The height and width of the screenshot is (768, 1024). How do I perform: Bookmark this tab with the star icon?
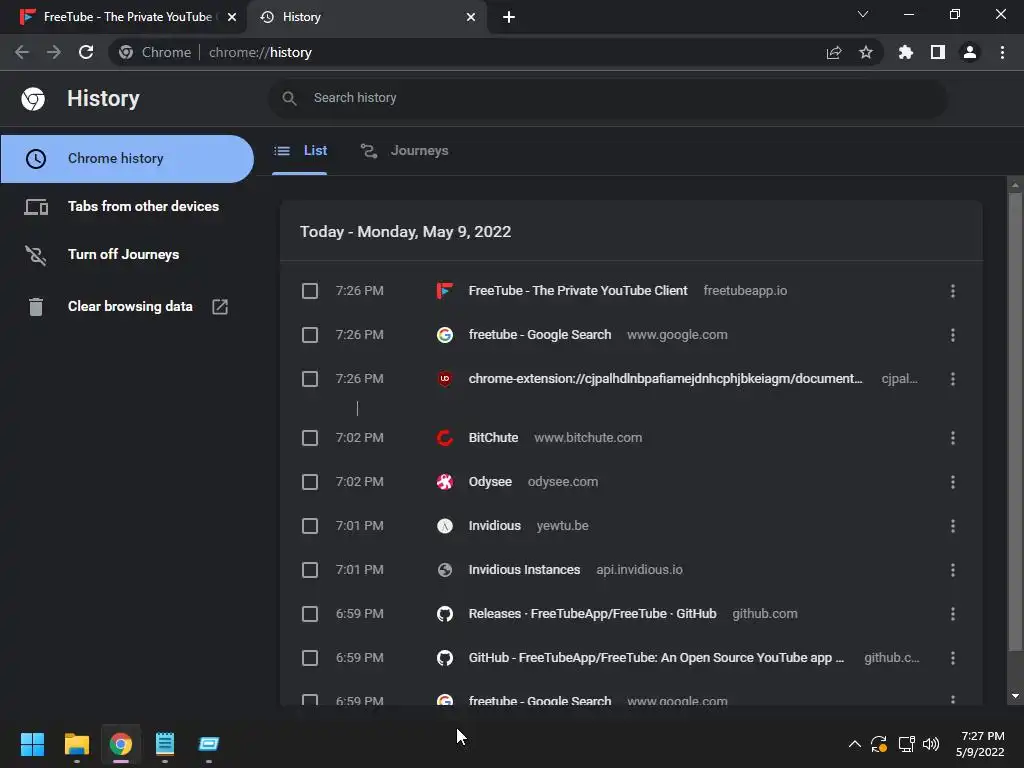(x=865, y=52)
